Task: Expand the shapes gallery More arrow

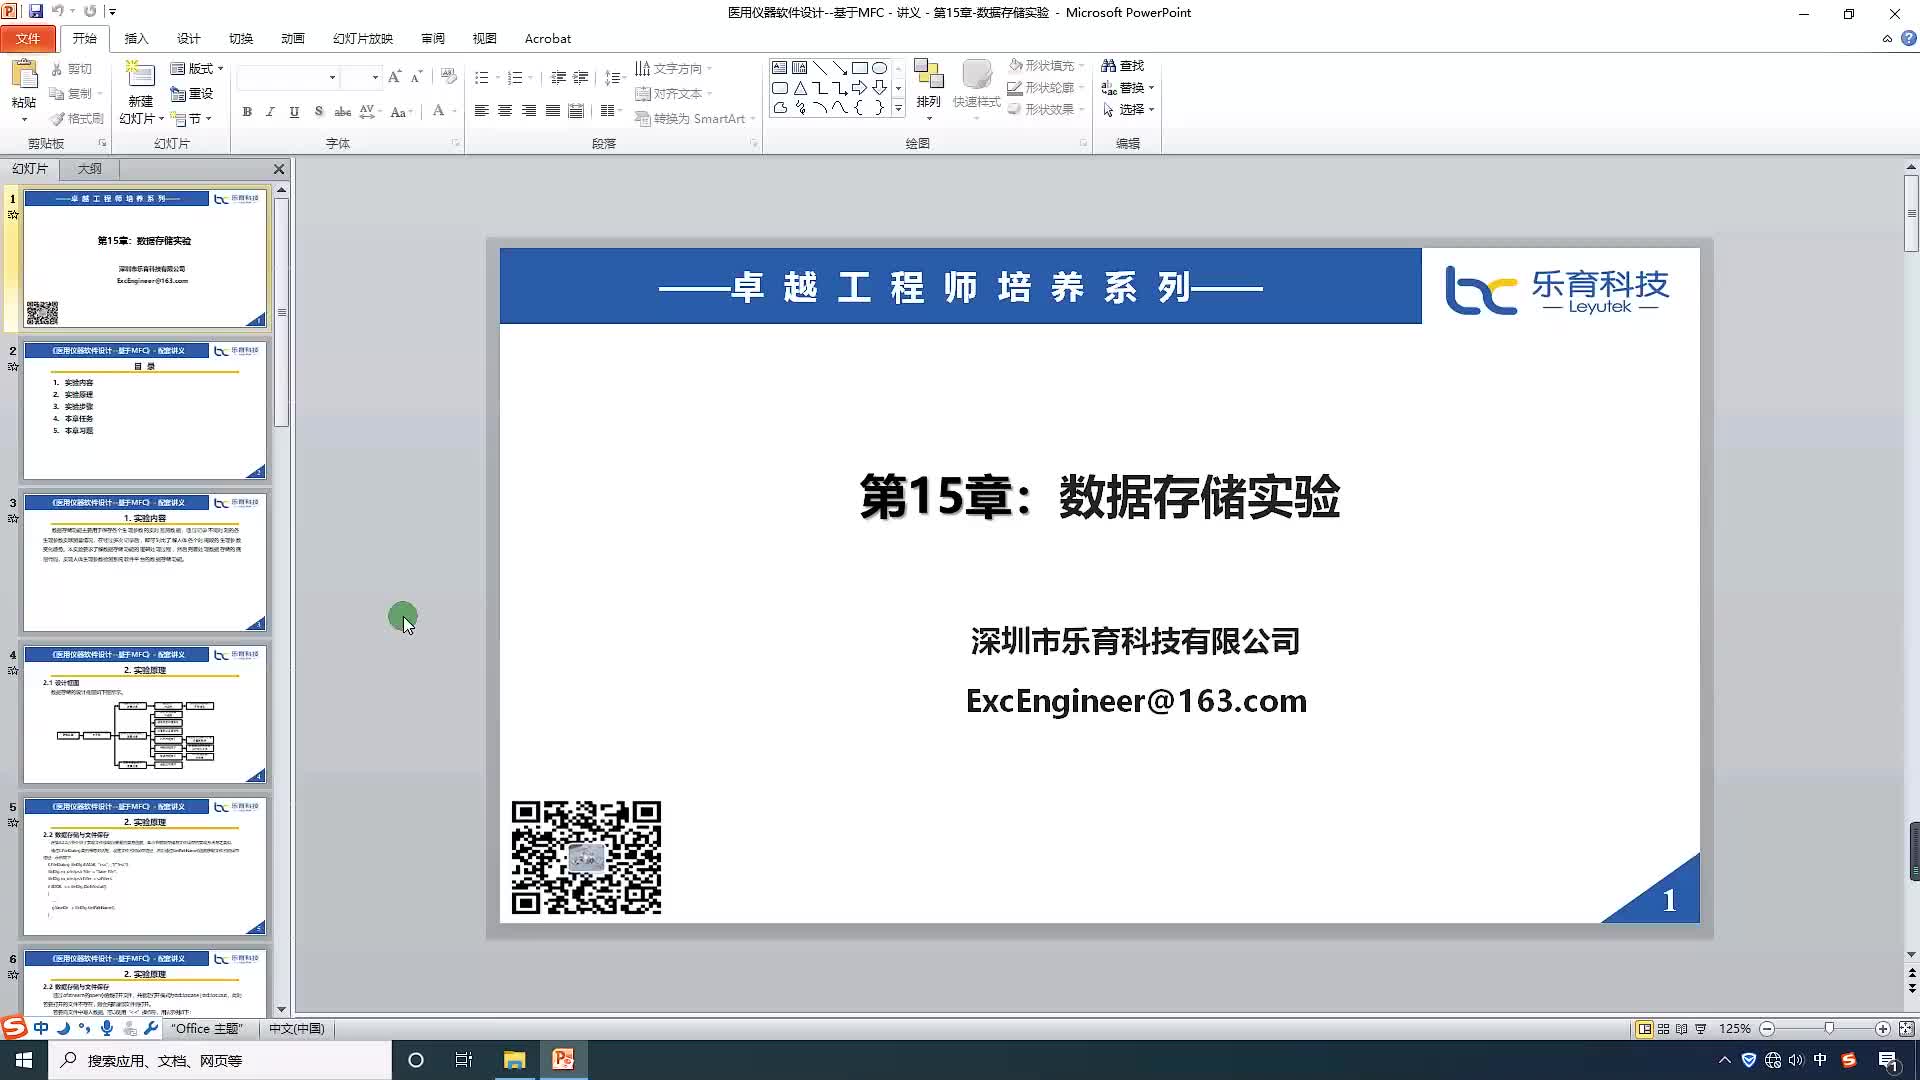Action: point(898,108)
